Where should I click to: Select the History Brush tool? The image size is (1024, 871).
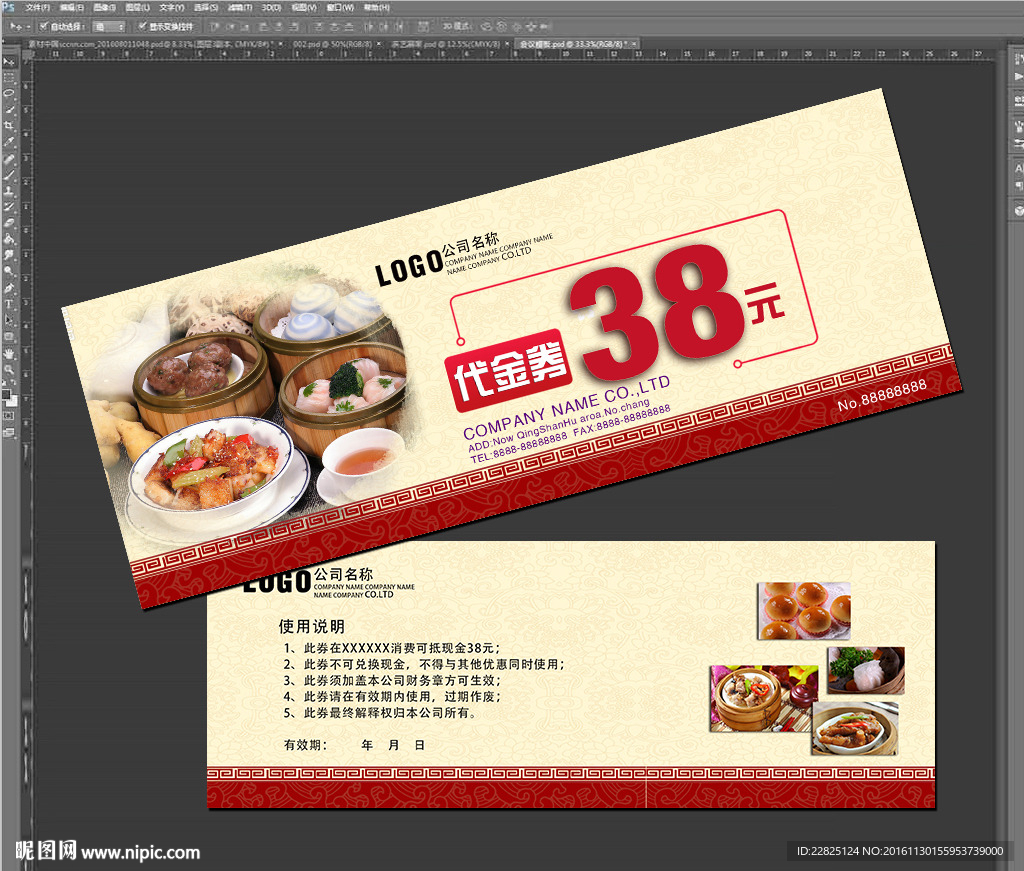(9, 207)
